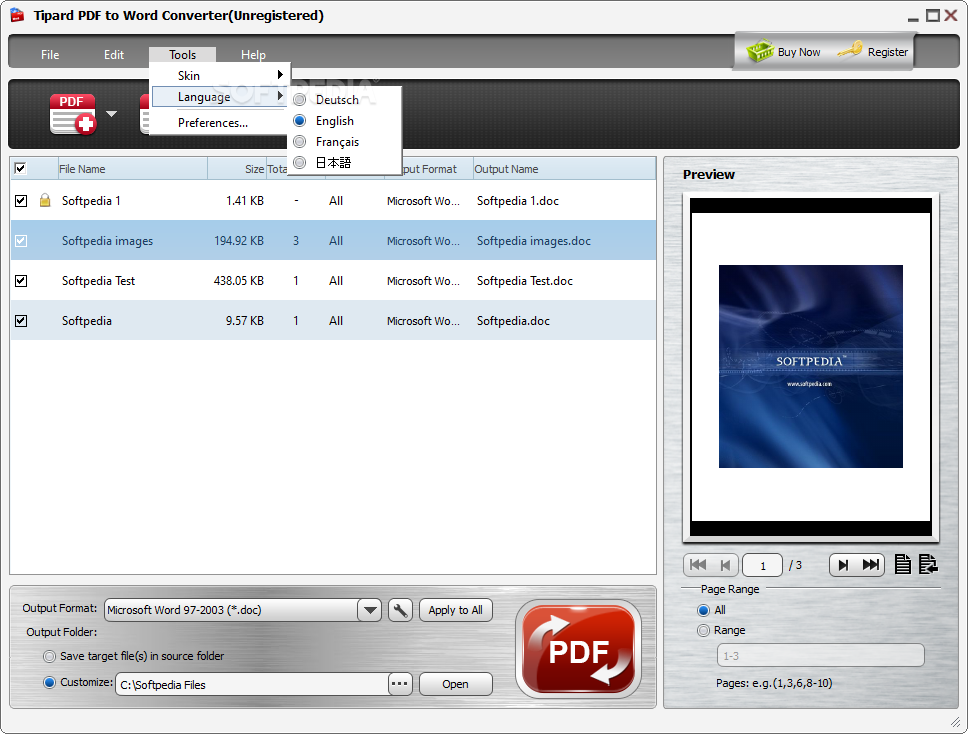
Task: Expand the Language submenu
Action: tap(219, 96)
